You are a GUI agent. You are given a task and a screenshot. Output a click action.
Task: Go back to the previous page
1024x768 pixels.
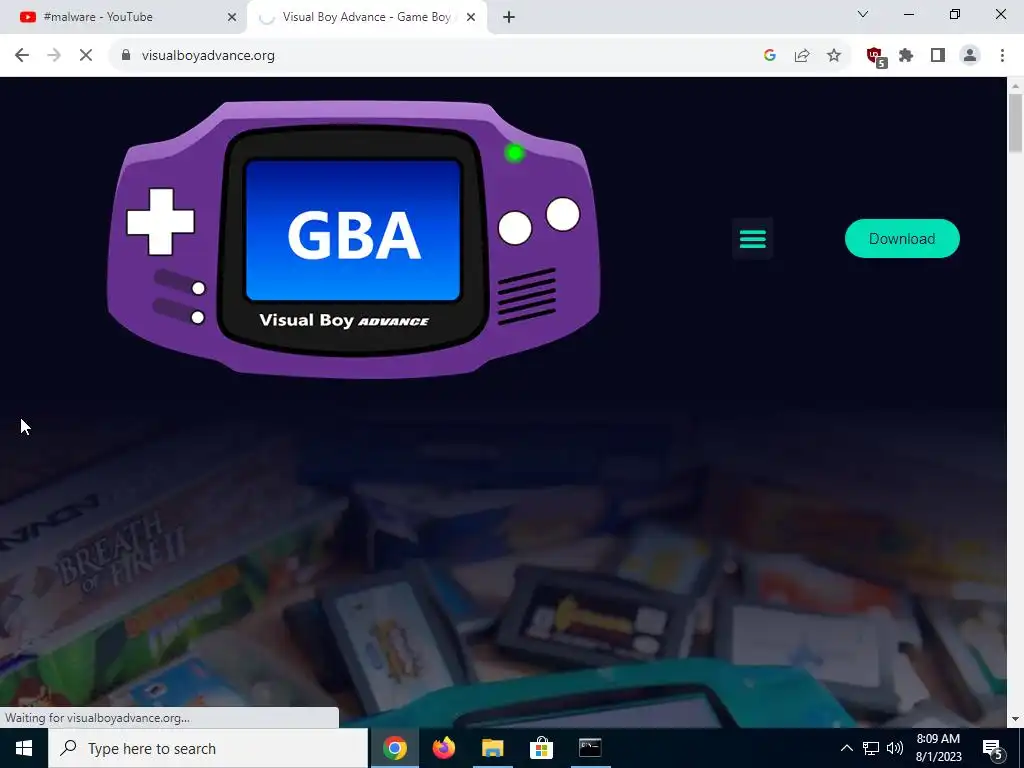(x=22, y=56)
